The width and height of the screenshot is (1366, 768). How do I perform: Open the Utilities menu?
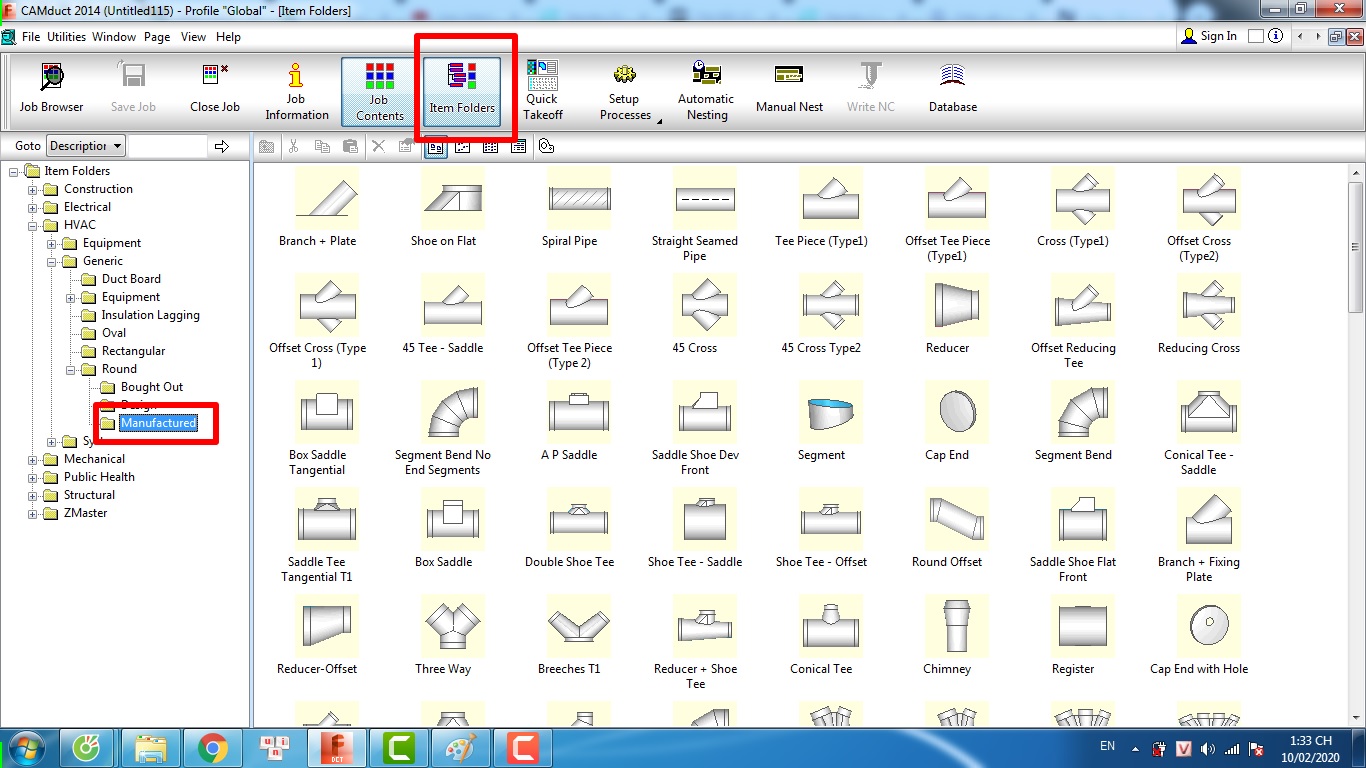[66, 37]
